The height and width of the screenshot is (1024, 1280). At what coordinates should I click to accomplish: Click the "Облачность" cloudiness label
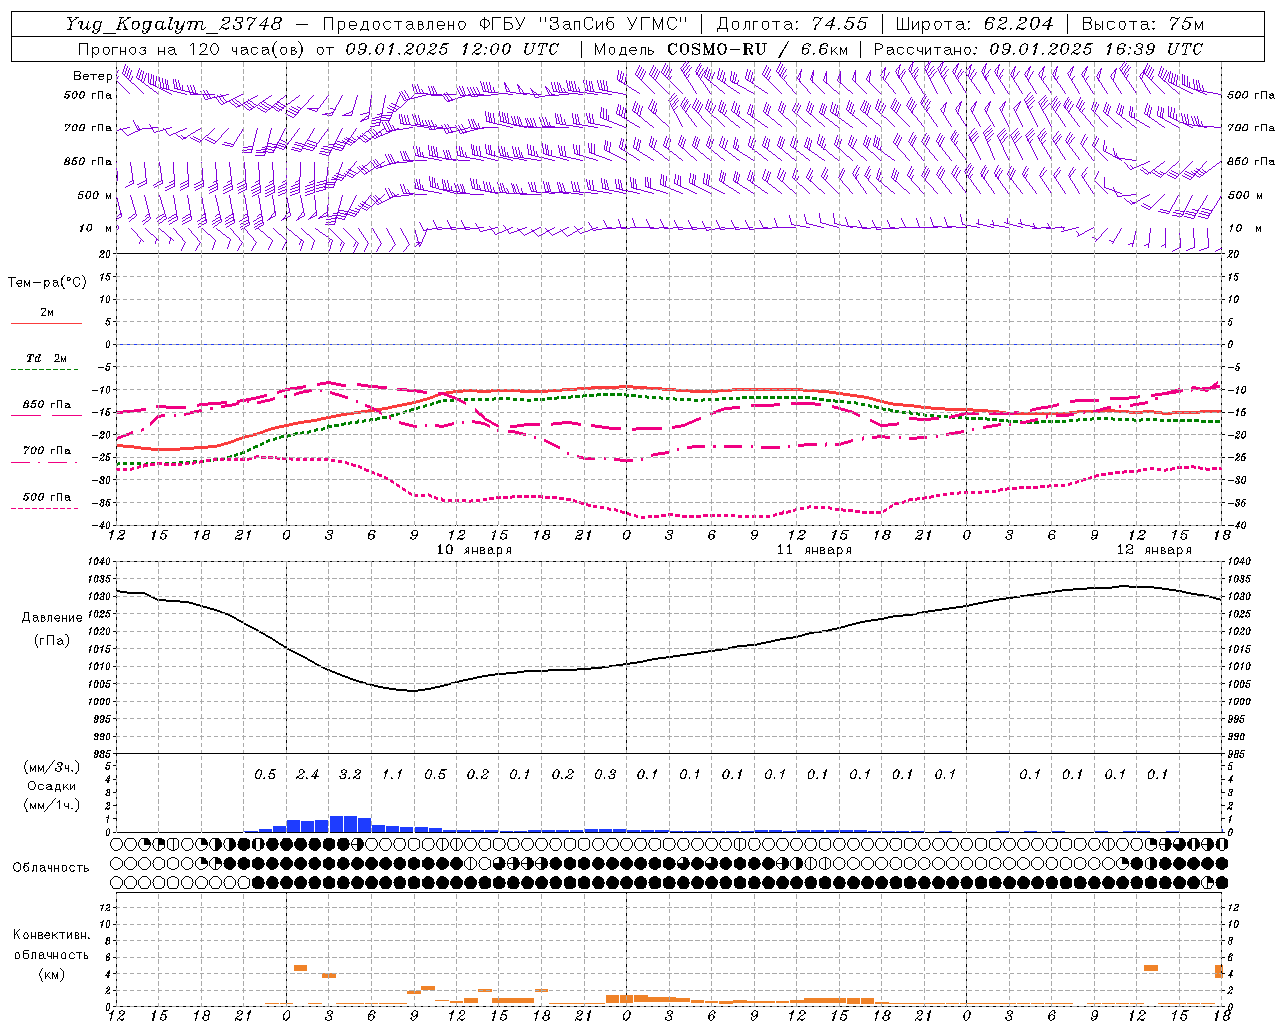click(x=51, y=868)
